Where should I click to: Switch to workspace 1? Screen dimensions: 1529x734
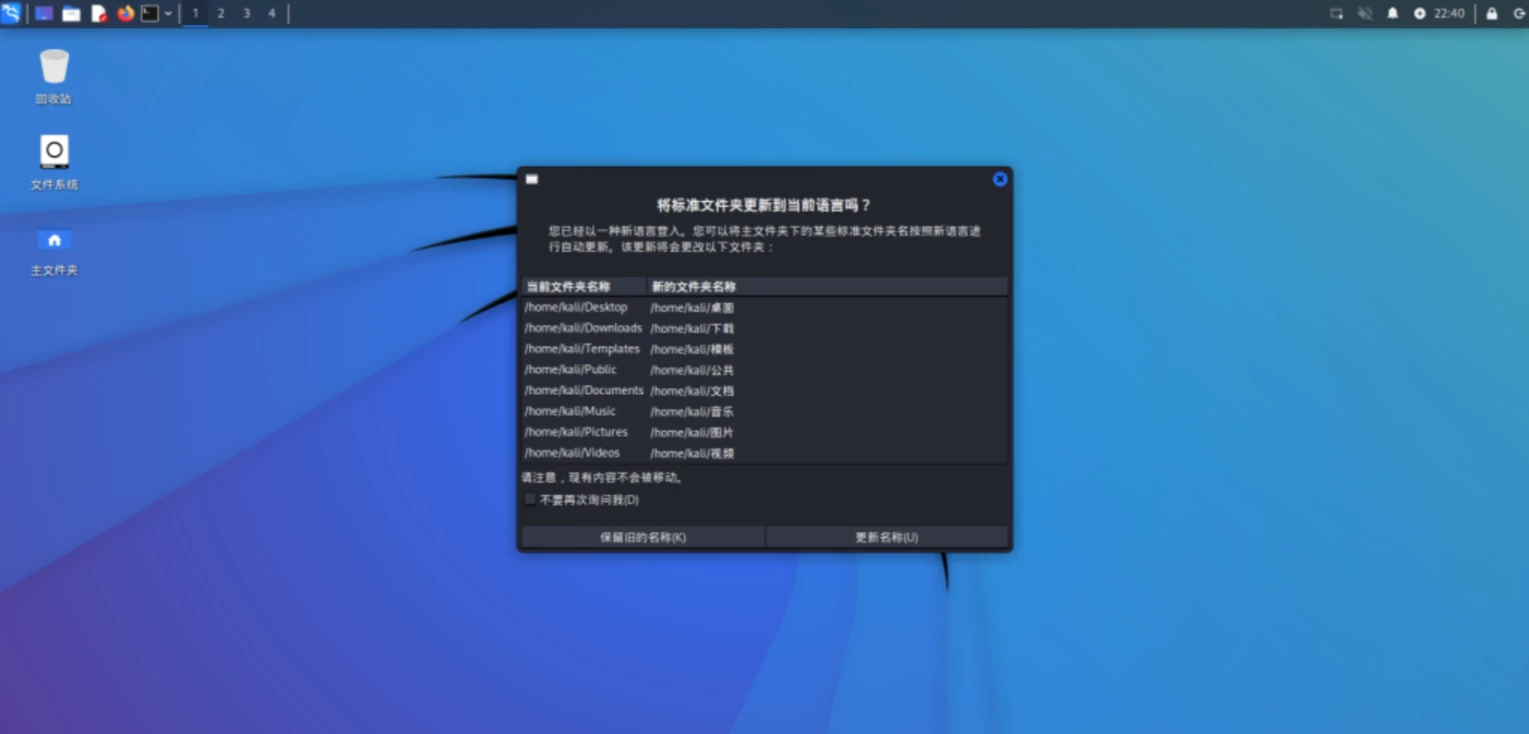point(195,14)
